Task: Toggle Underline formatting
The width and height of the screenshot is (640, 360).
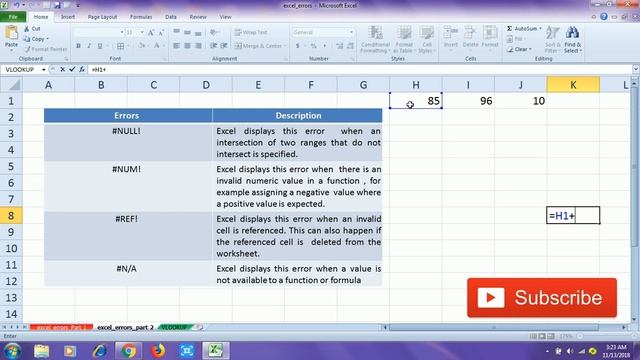Action: coord(100,46)
